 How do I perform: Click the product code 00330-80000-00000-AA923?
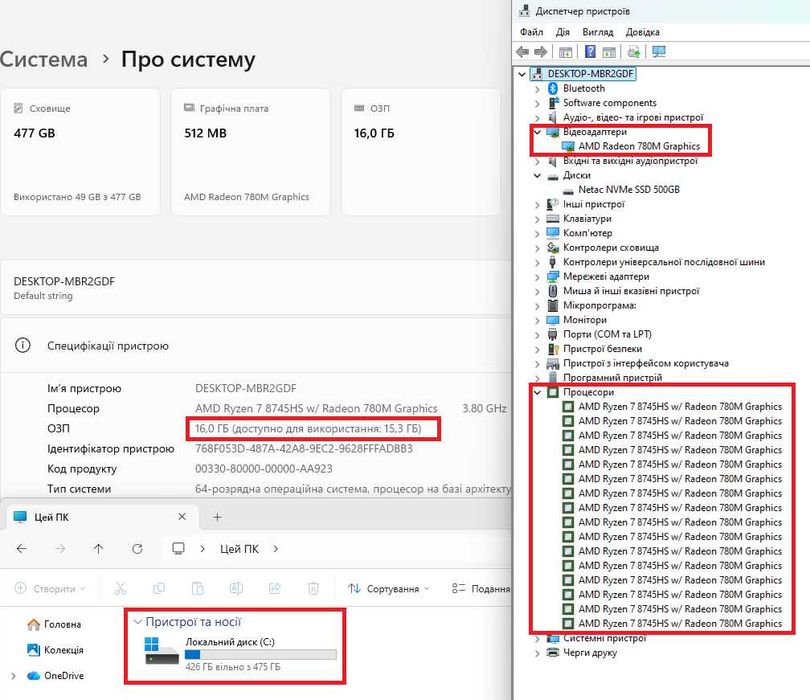[x=263, y=469]
